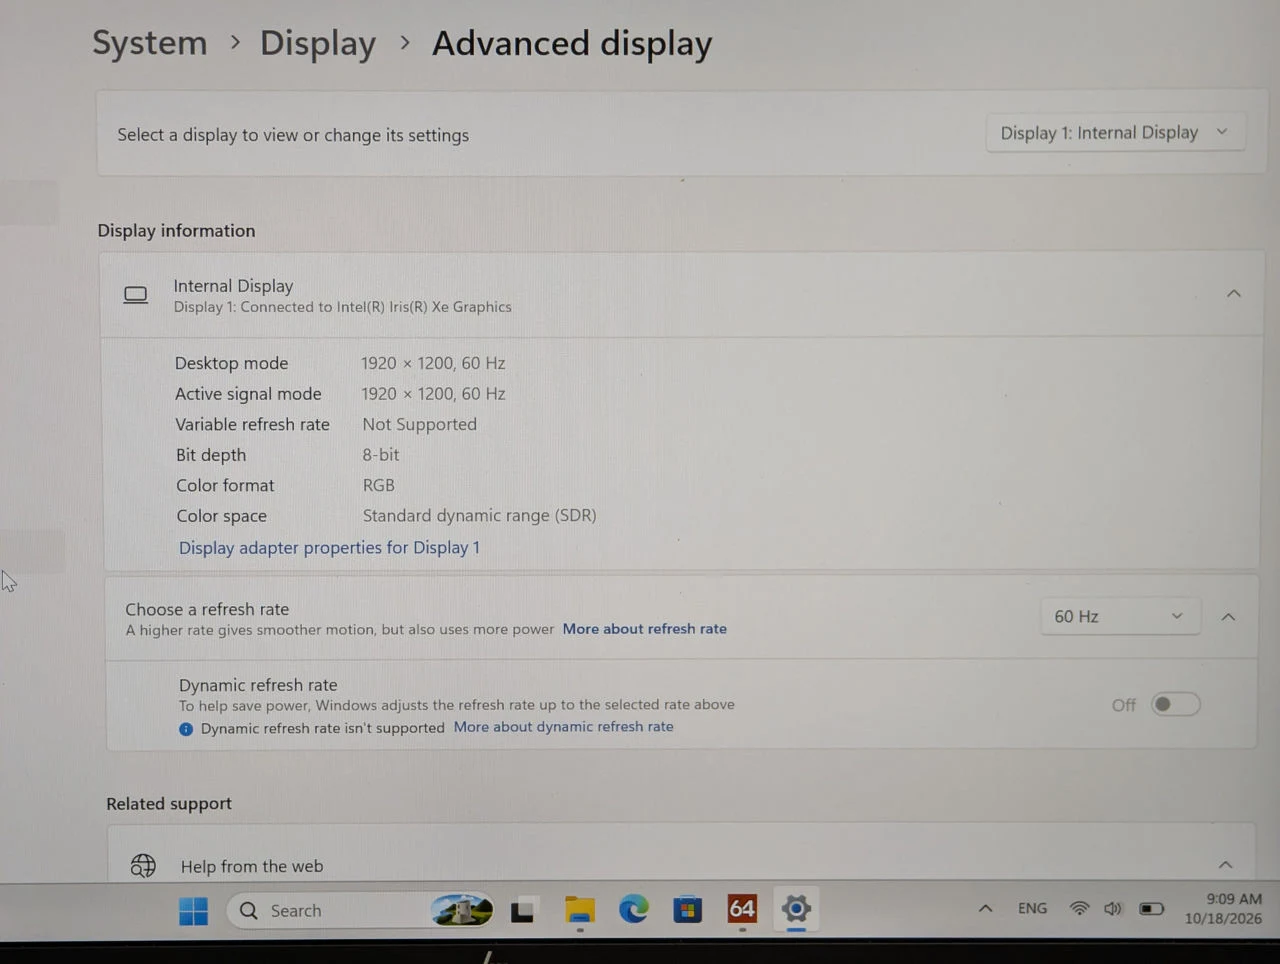The height and width of the screenshot is (964, 1280).
Task: Open the red 64 app on taskbar
Action: (x=742, y=908)
